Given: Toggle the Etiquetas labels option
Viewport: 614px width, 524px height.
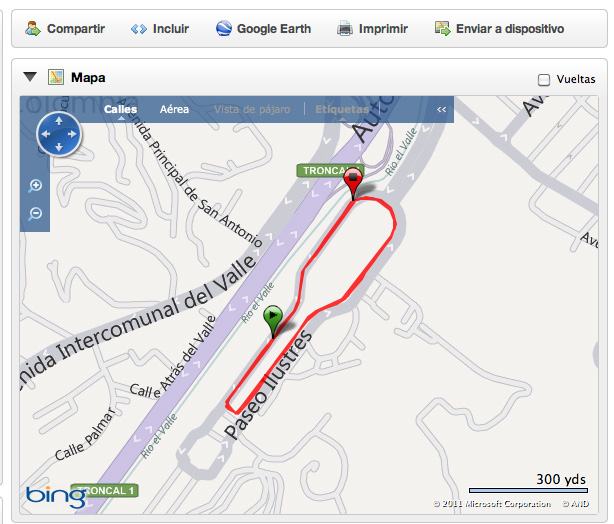Looking at the screenshot, I should pyautogui.click(x=342, y=109).
